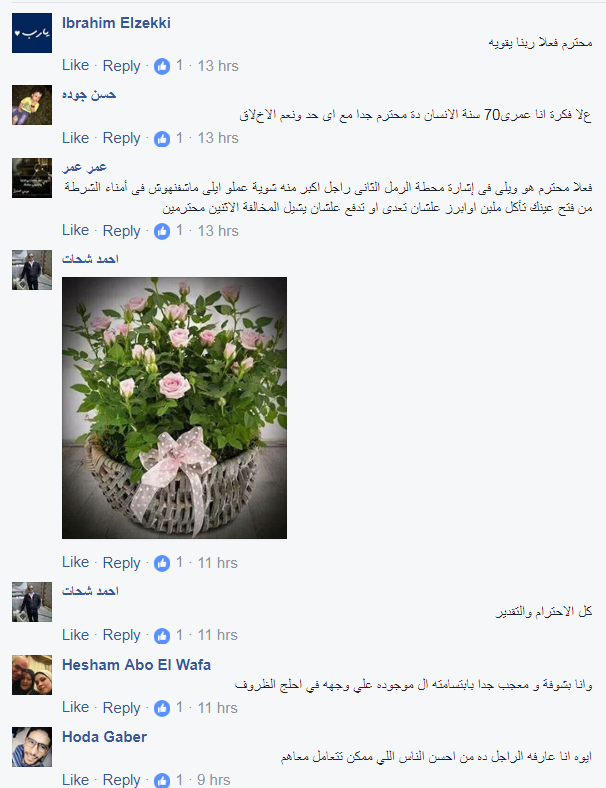606x788 pixels.
Task: Click the thumbs-up icon under Hoda Gaber's comment
Action: [x=162, y=780]
